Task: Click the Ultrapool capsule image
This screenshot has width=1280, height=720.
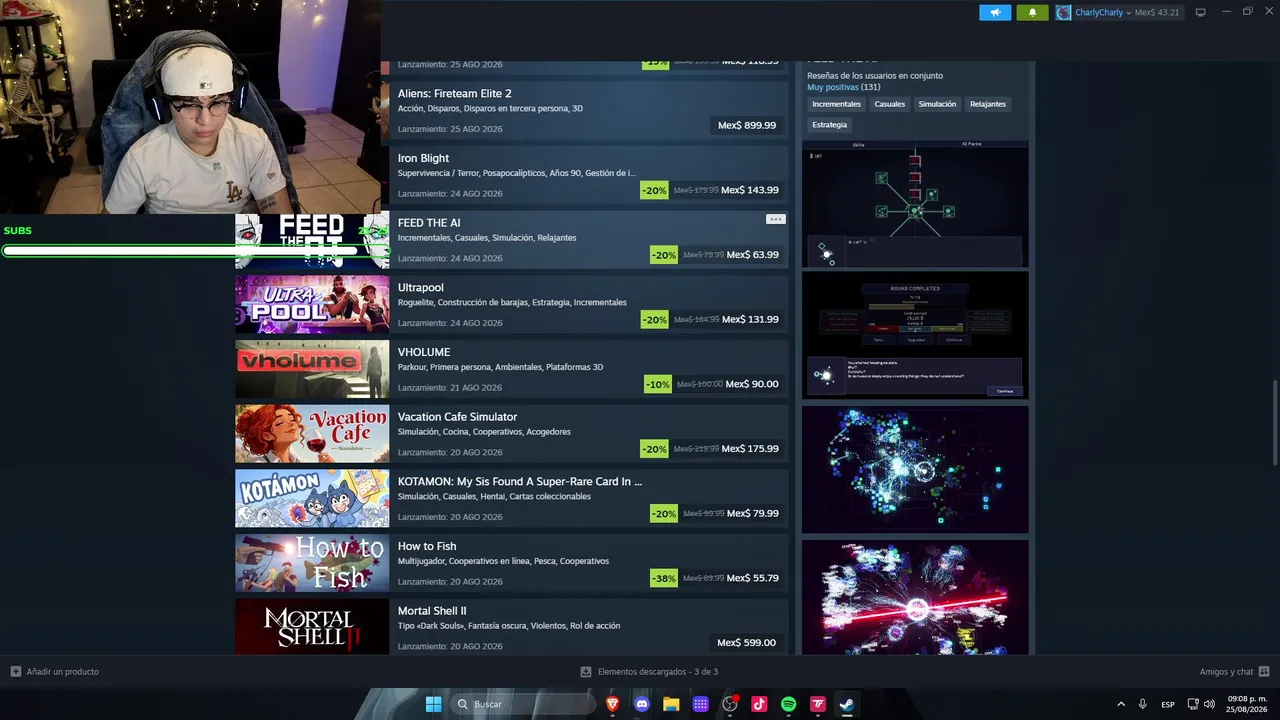Action: [312, 305]
